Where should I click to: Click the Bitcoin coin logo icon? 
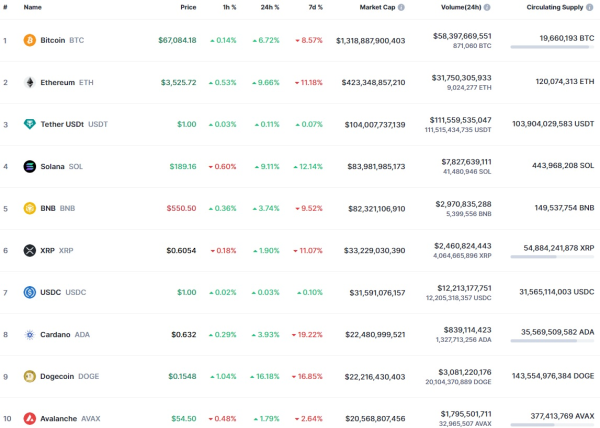[29, 40]
